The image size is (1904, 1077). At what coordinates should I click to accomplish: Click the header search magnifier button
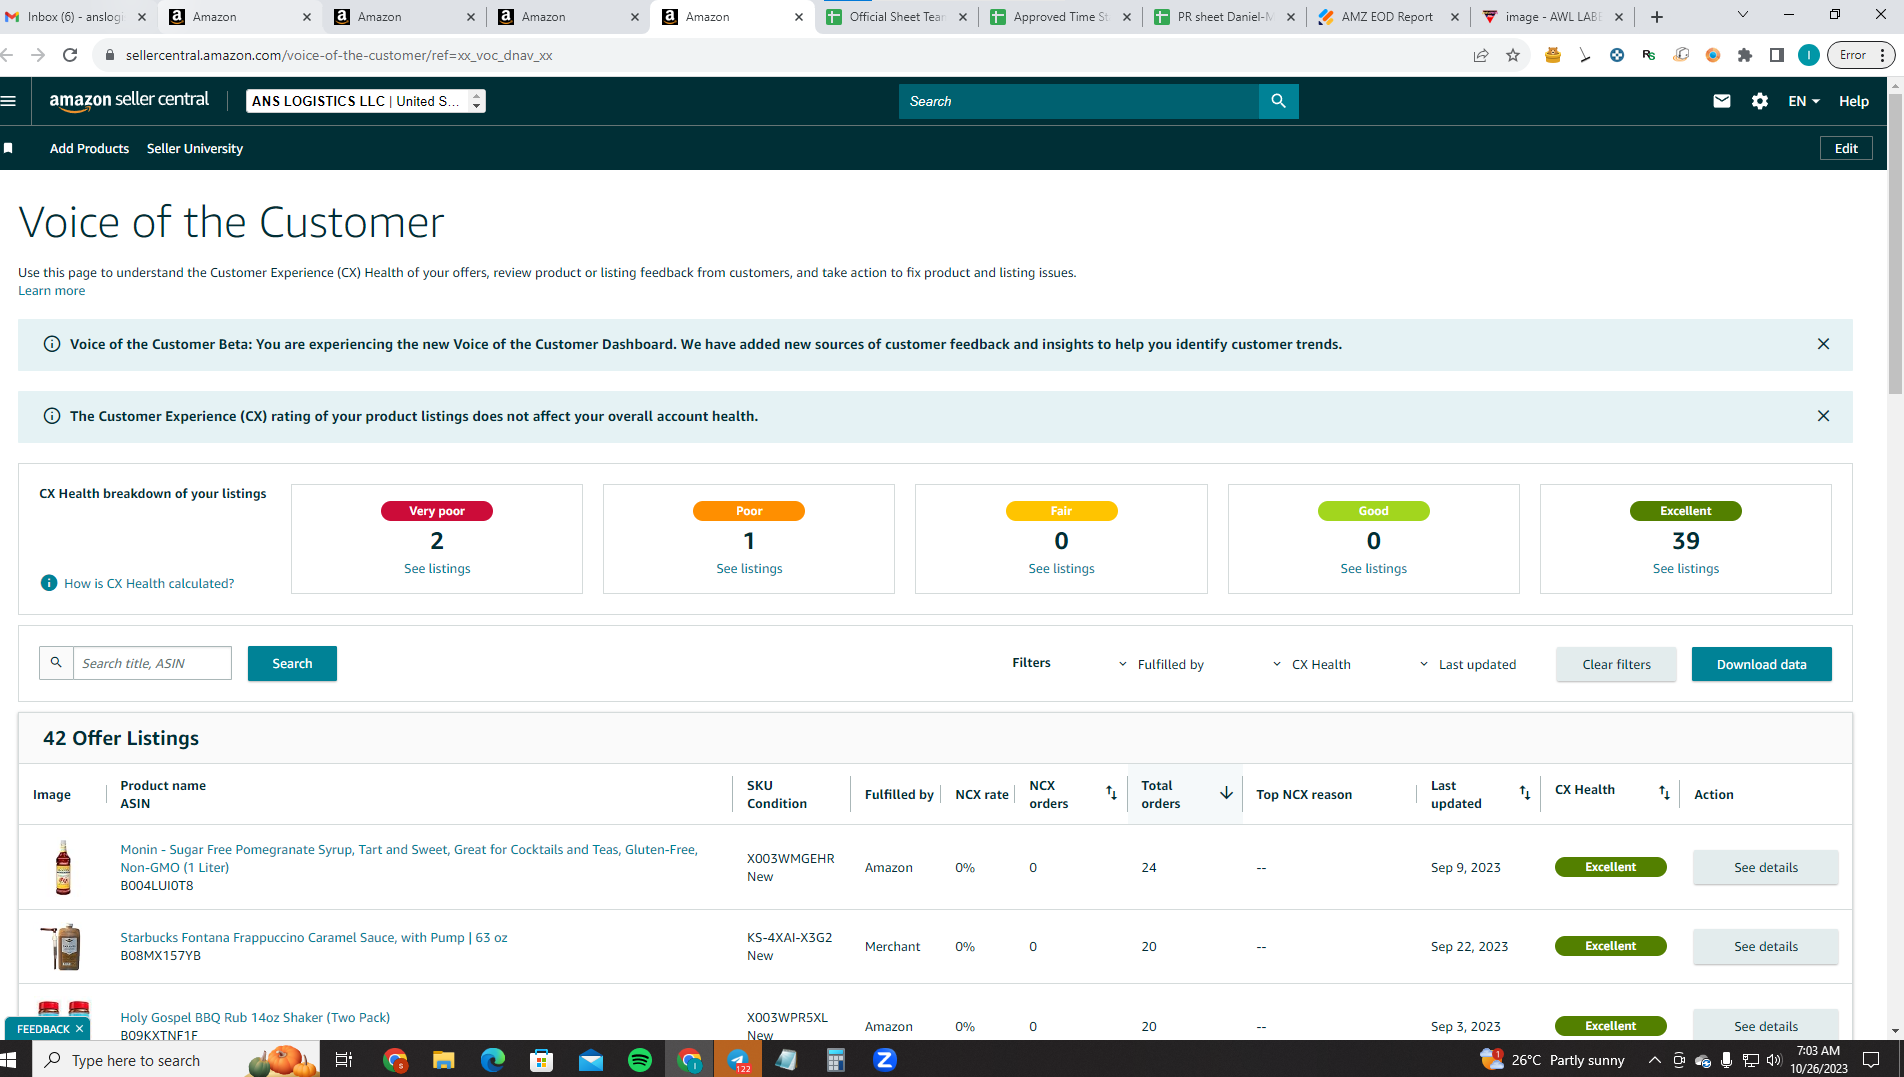[x=1278, y=101]
